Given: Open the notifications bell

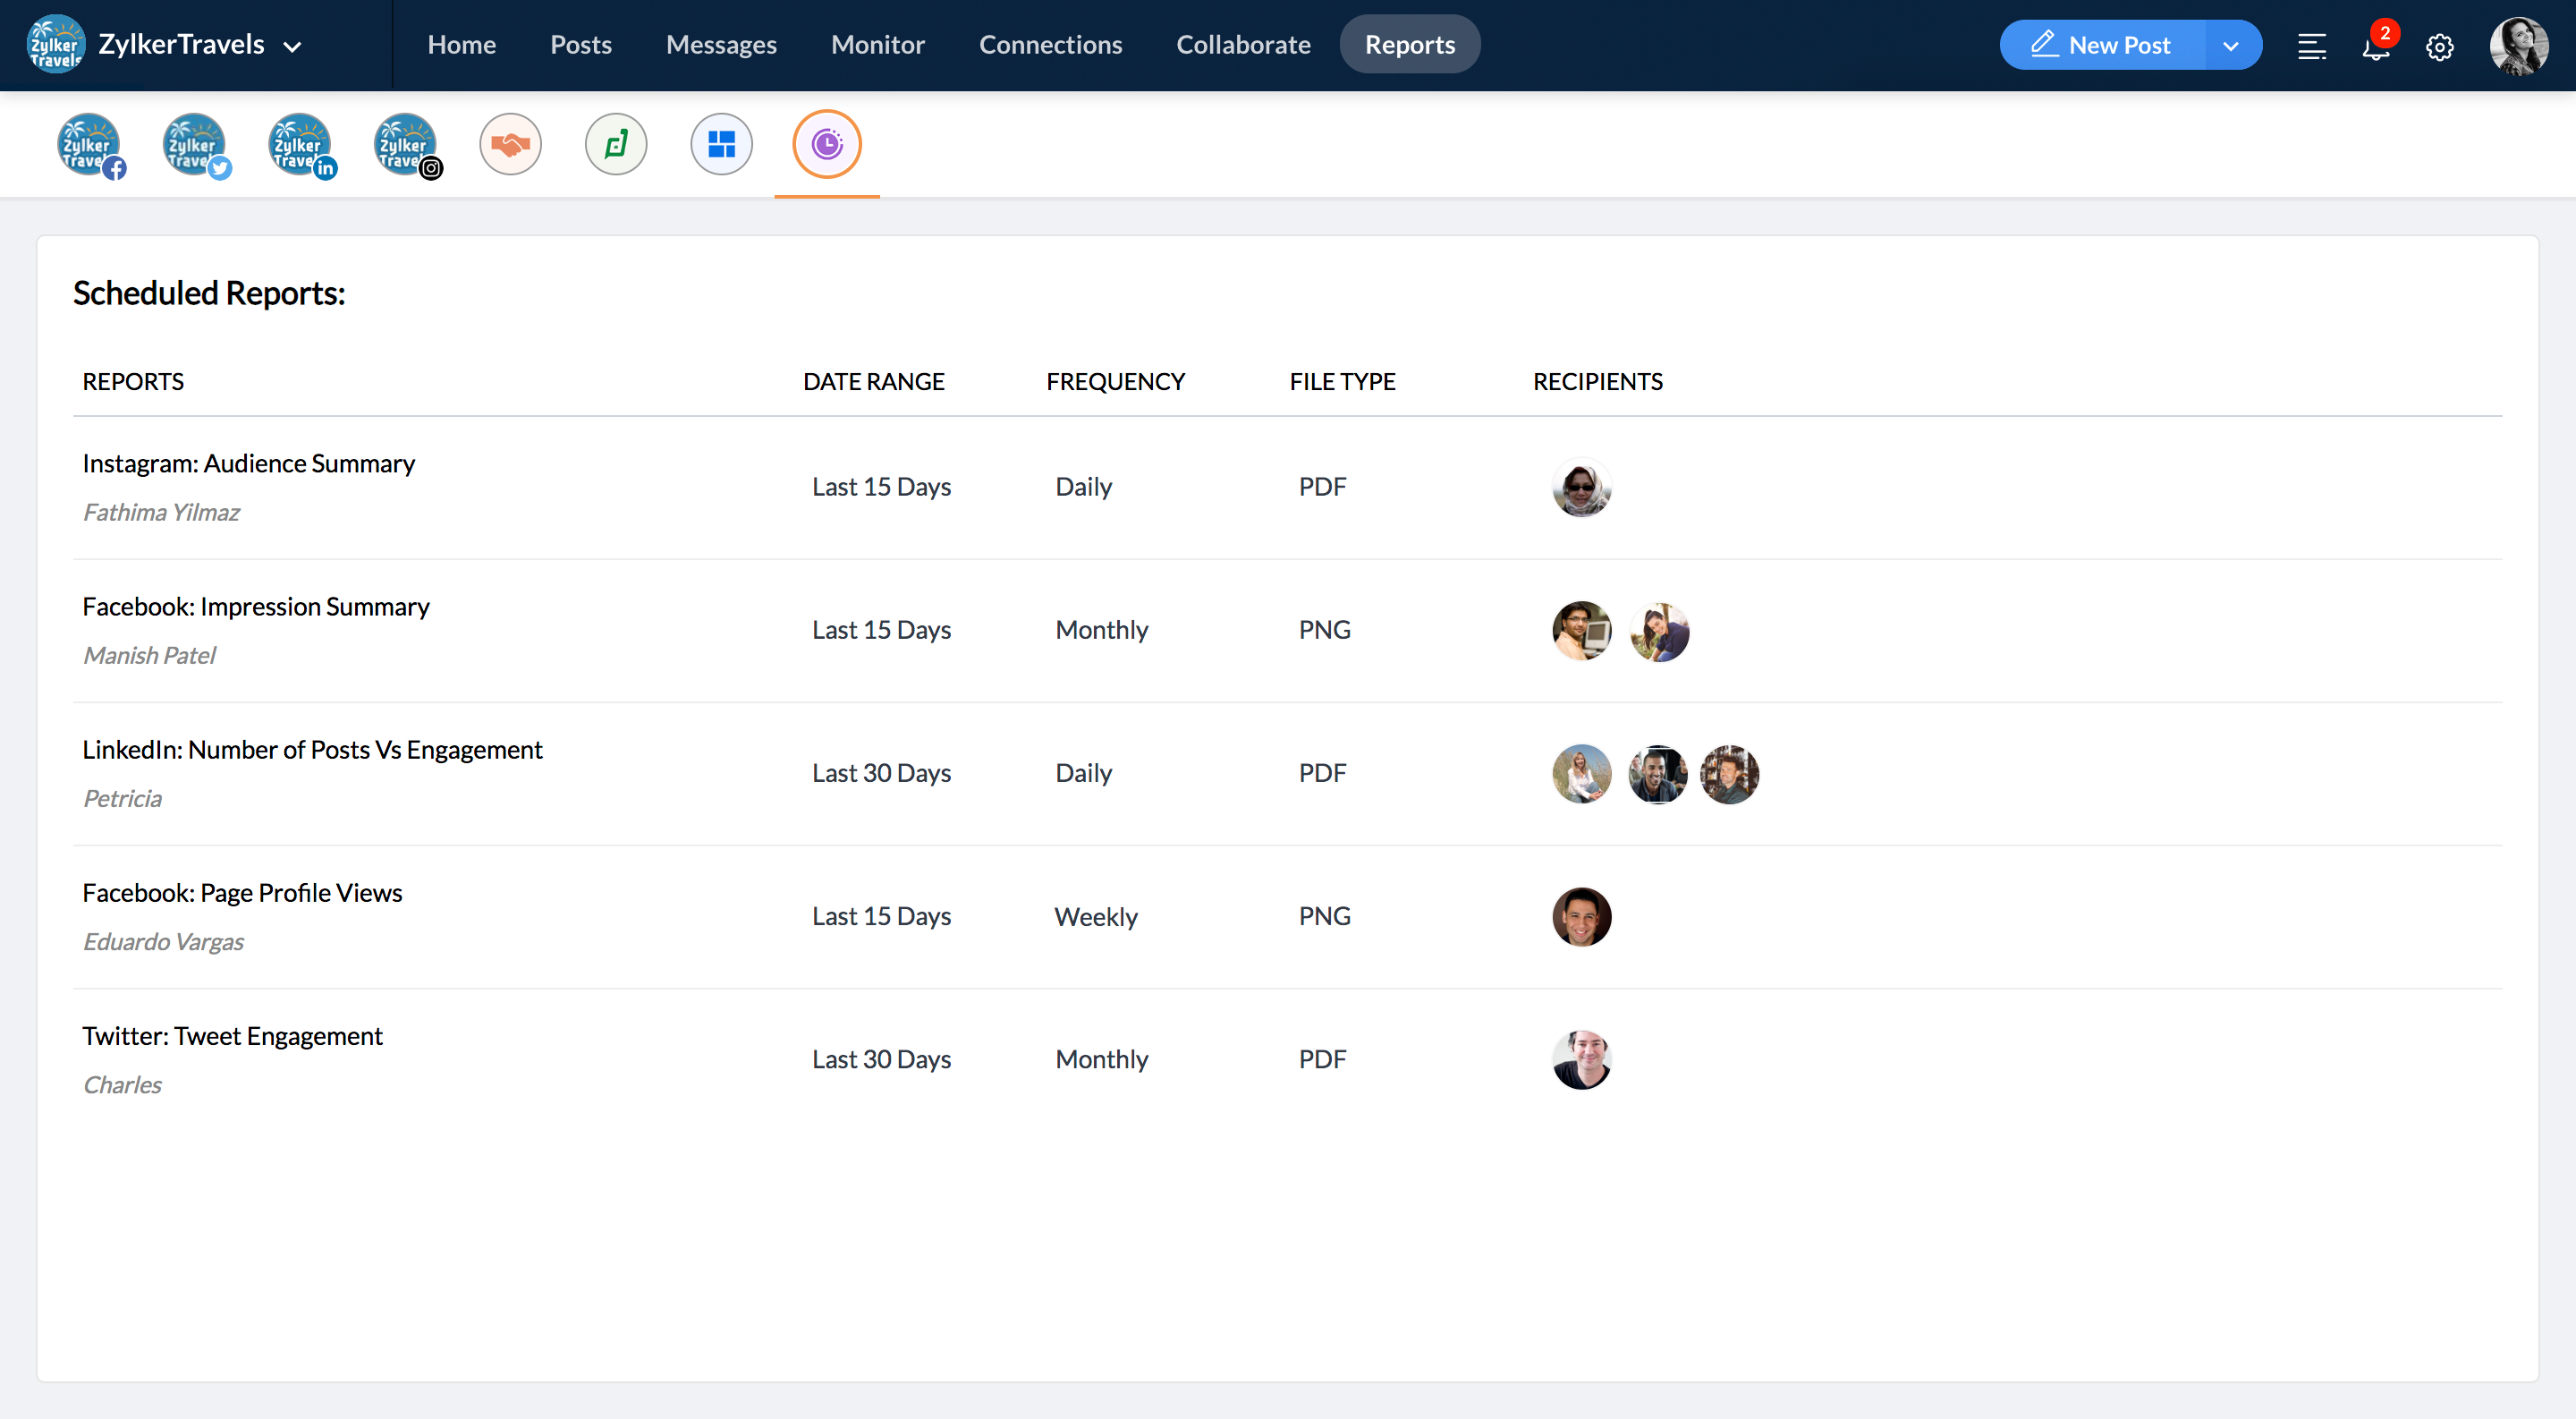Looking at the screenshot, I should 2376,46.
